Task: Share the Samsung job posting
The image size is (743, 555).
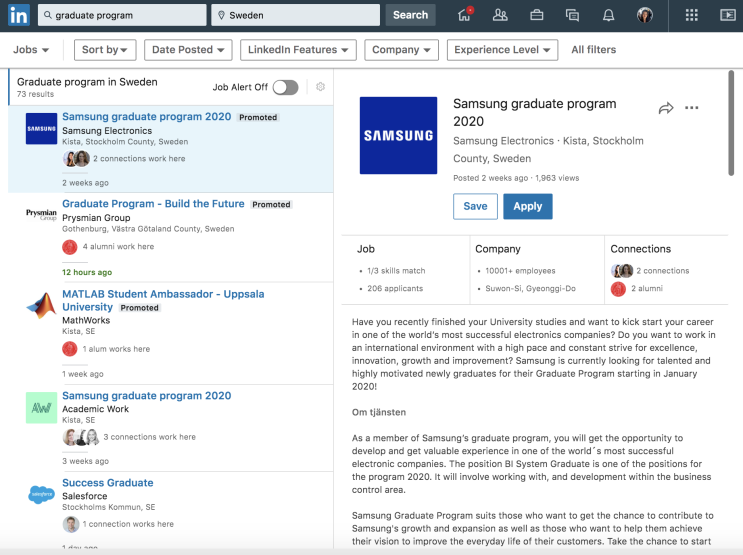Action: point(666,108)
